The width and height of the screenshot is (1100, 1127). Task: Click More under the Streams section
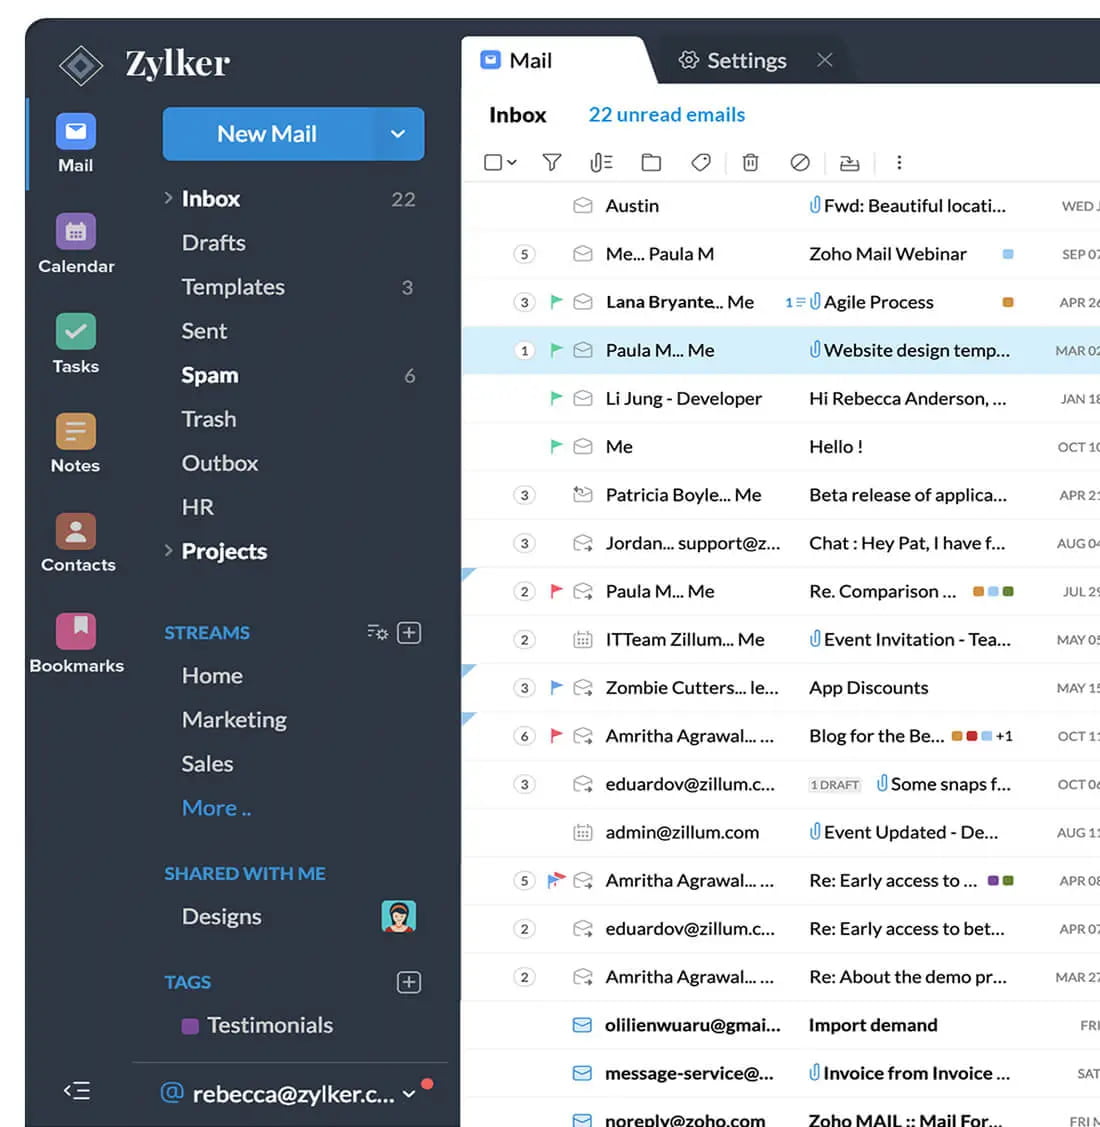[x=215, y=808]
